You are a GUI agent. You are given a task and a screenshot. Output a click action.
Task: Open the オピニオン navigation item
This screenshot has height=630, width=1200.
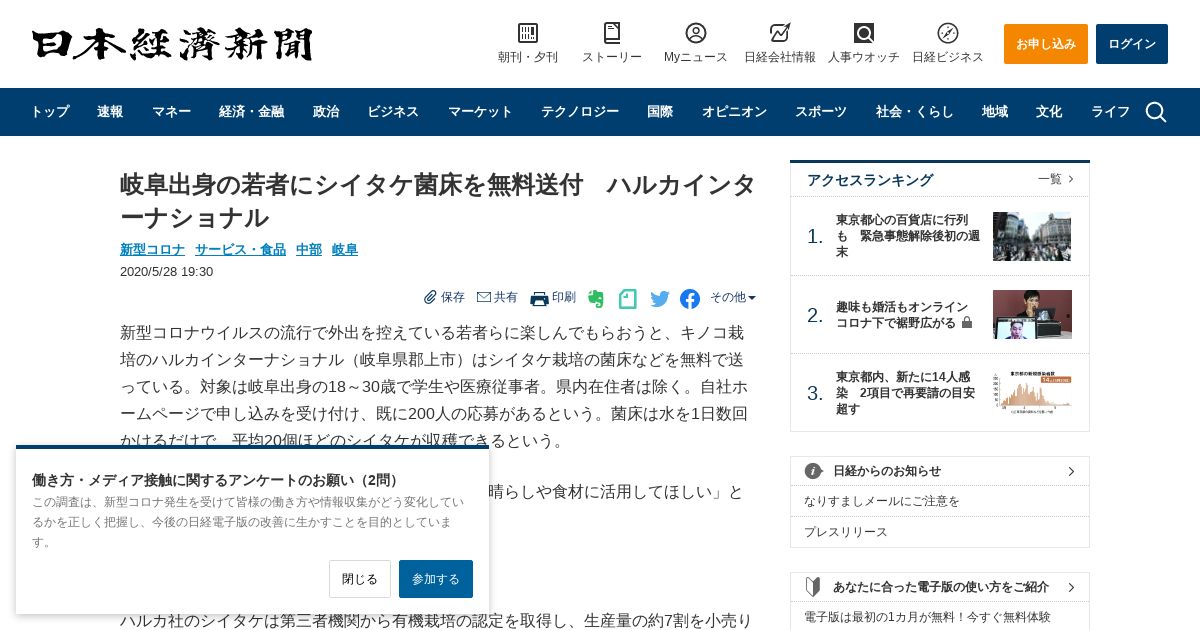[x=734, y=112]
